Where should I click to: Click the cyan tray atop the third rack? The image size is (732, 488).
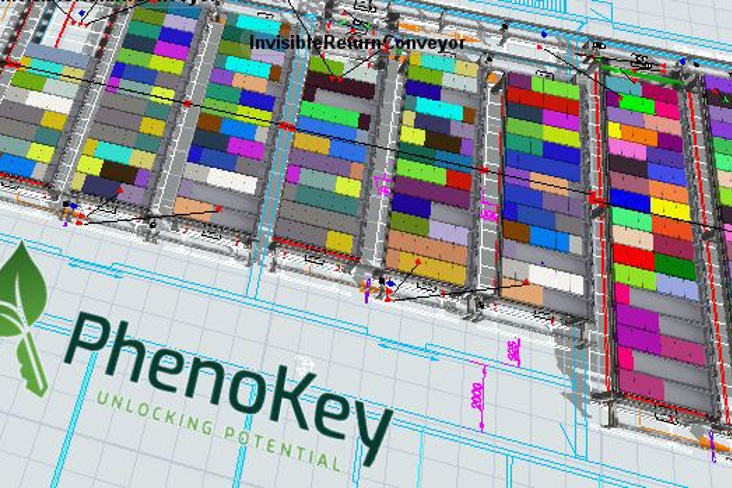257,23
